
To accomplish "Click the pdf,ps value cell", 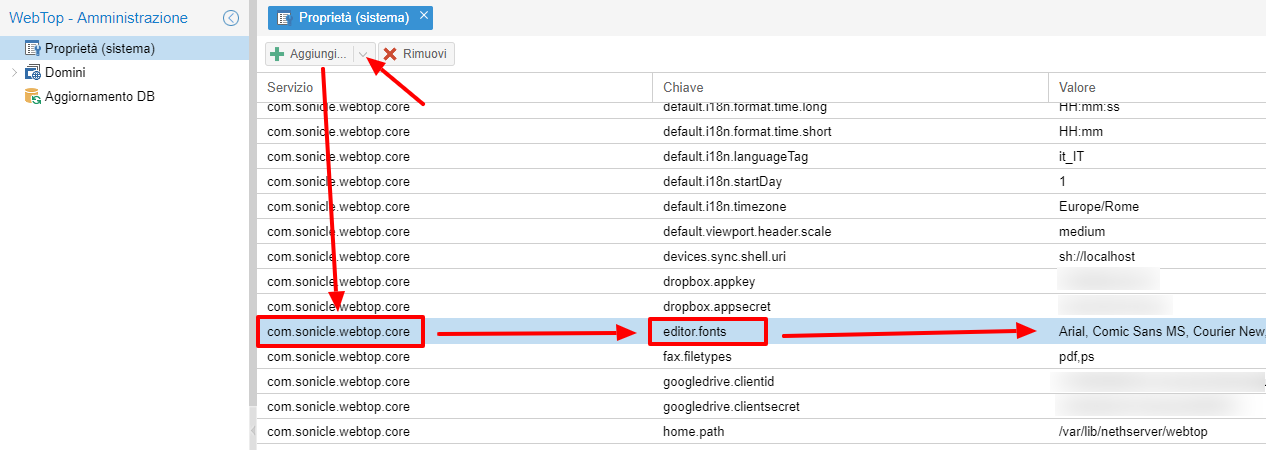I will [1157, 356].
